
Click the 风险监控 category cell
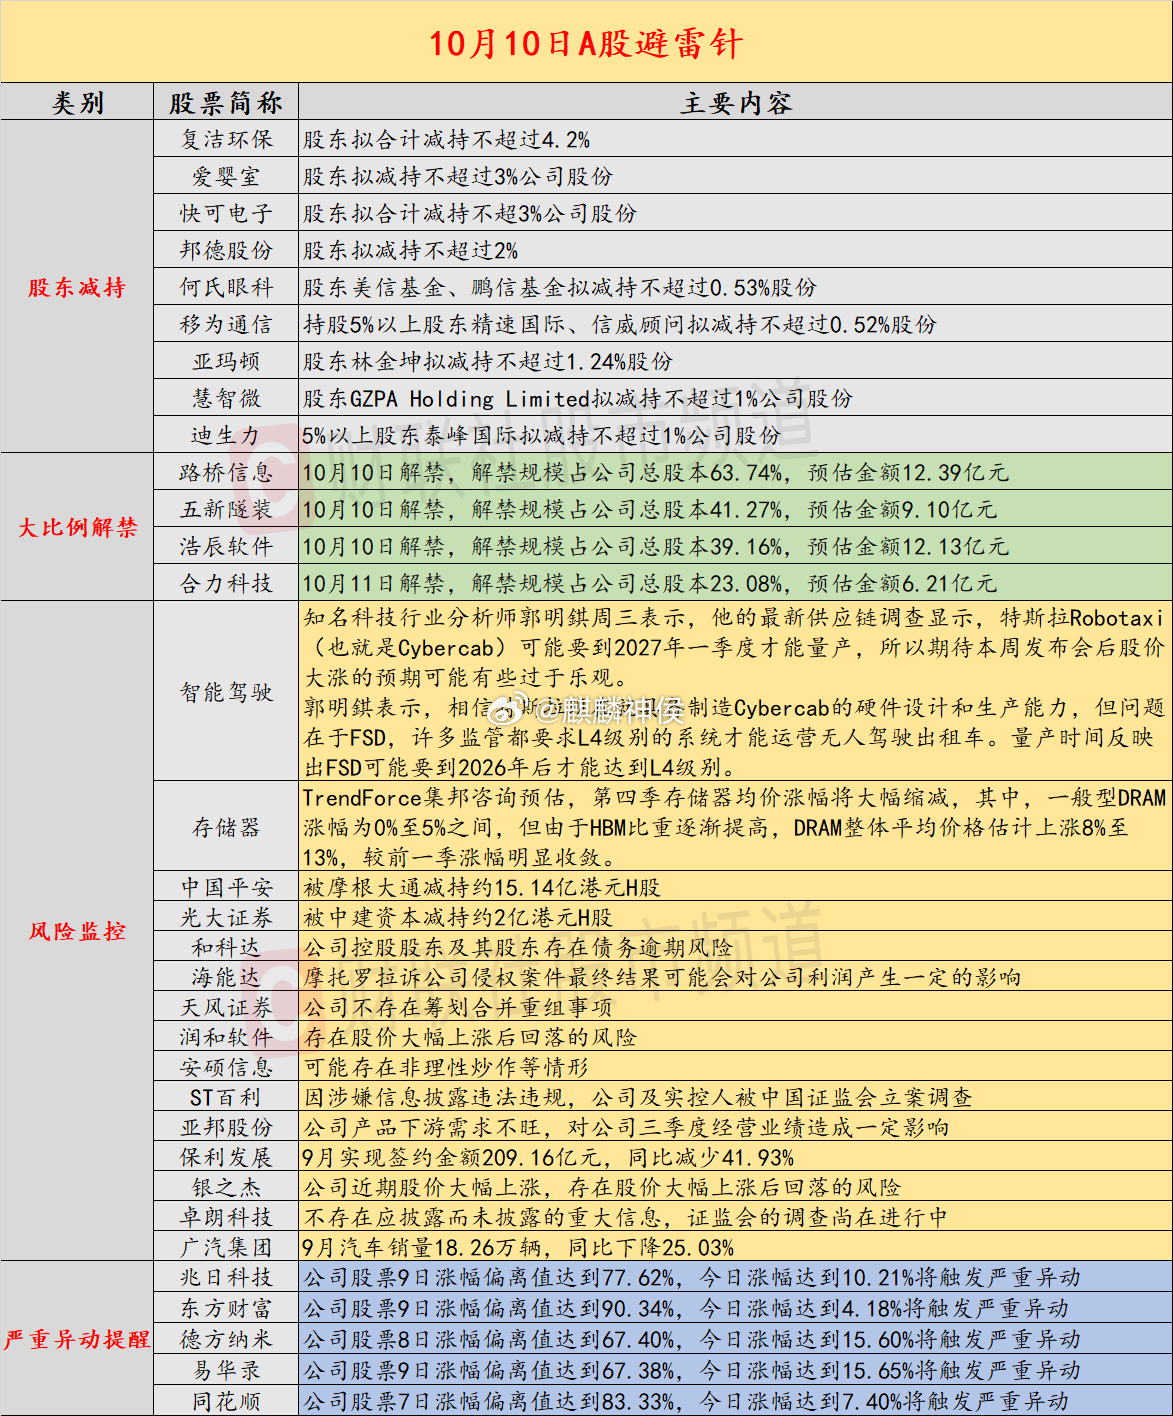77,931
